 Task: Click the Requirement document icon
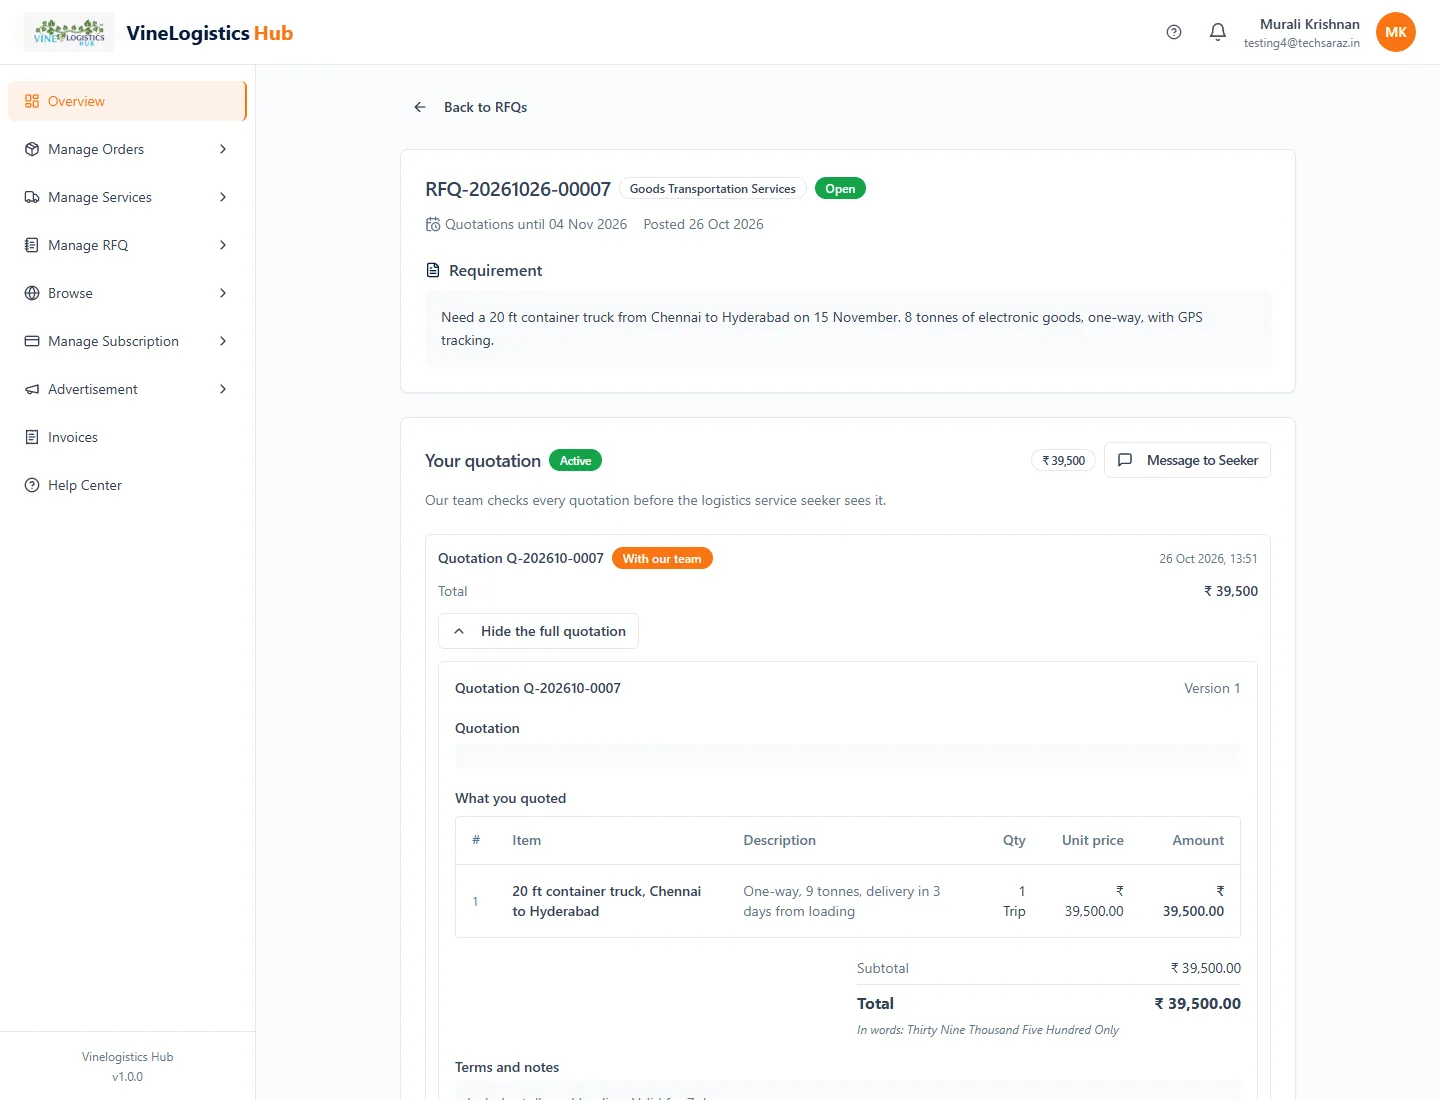coord(433,270)
